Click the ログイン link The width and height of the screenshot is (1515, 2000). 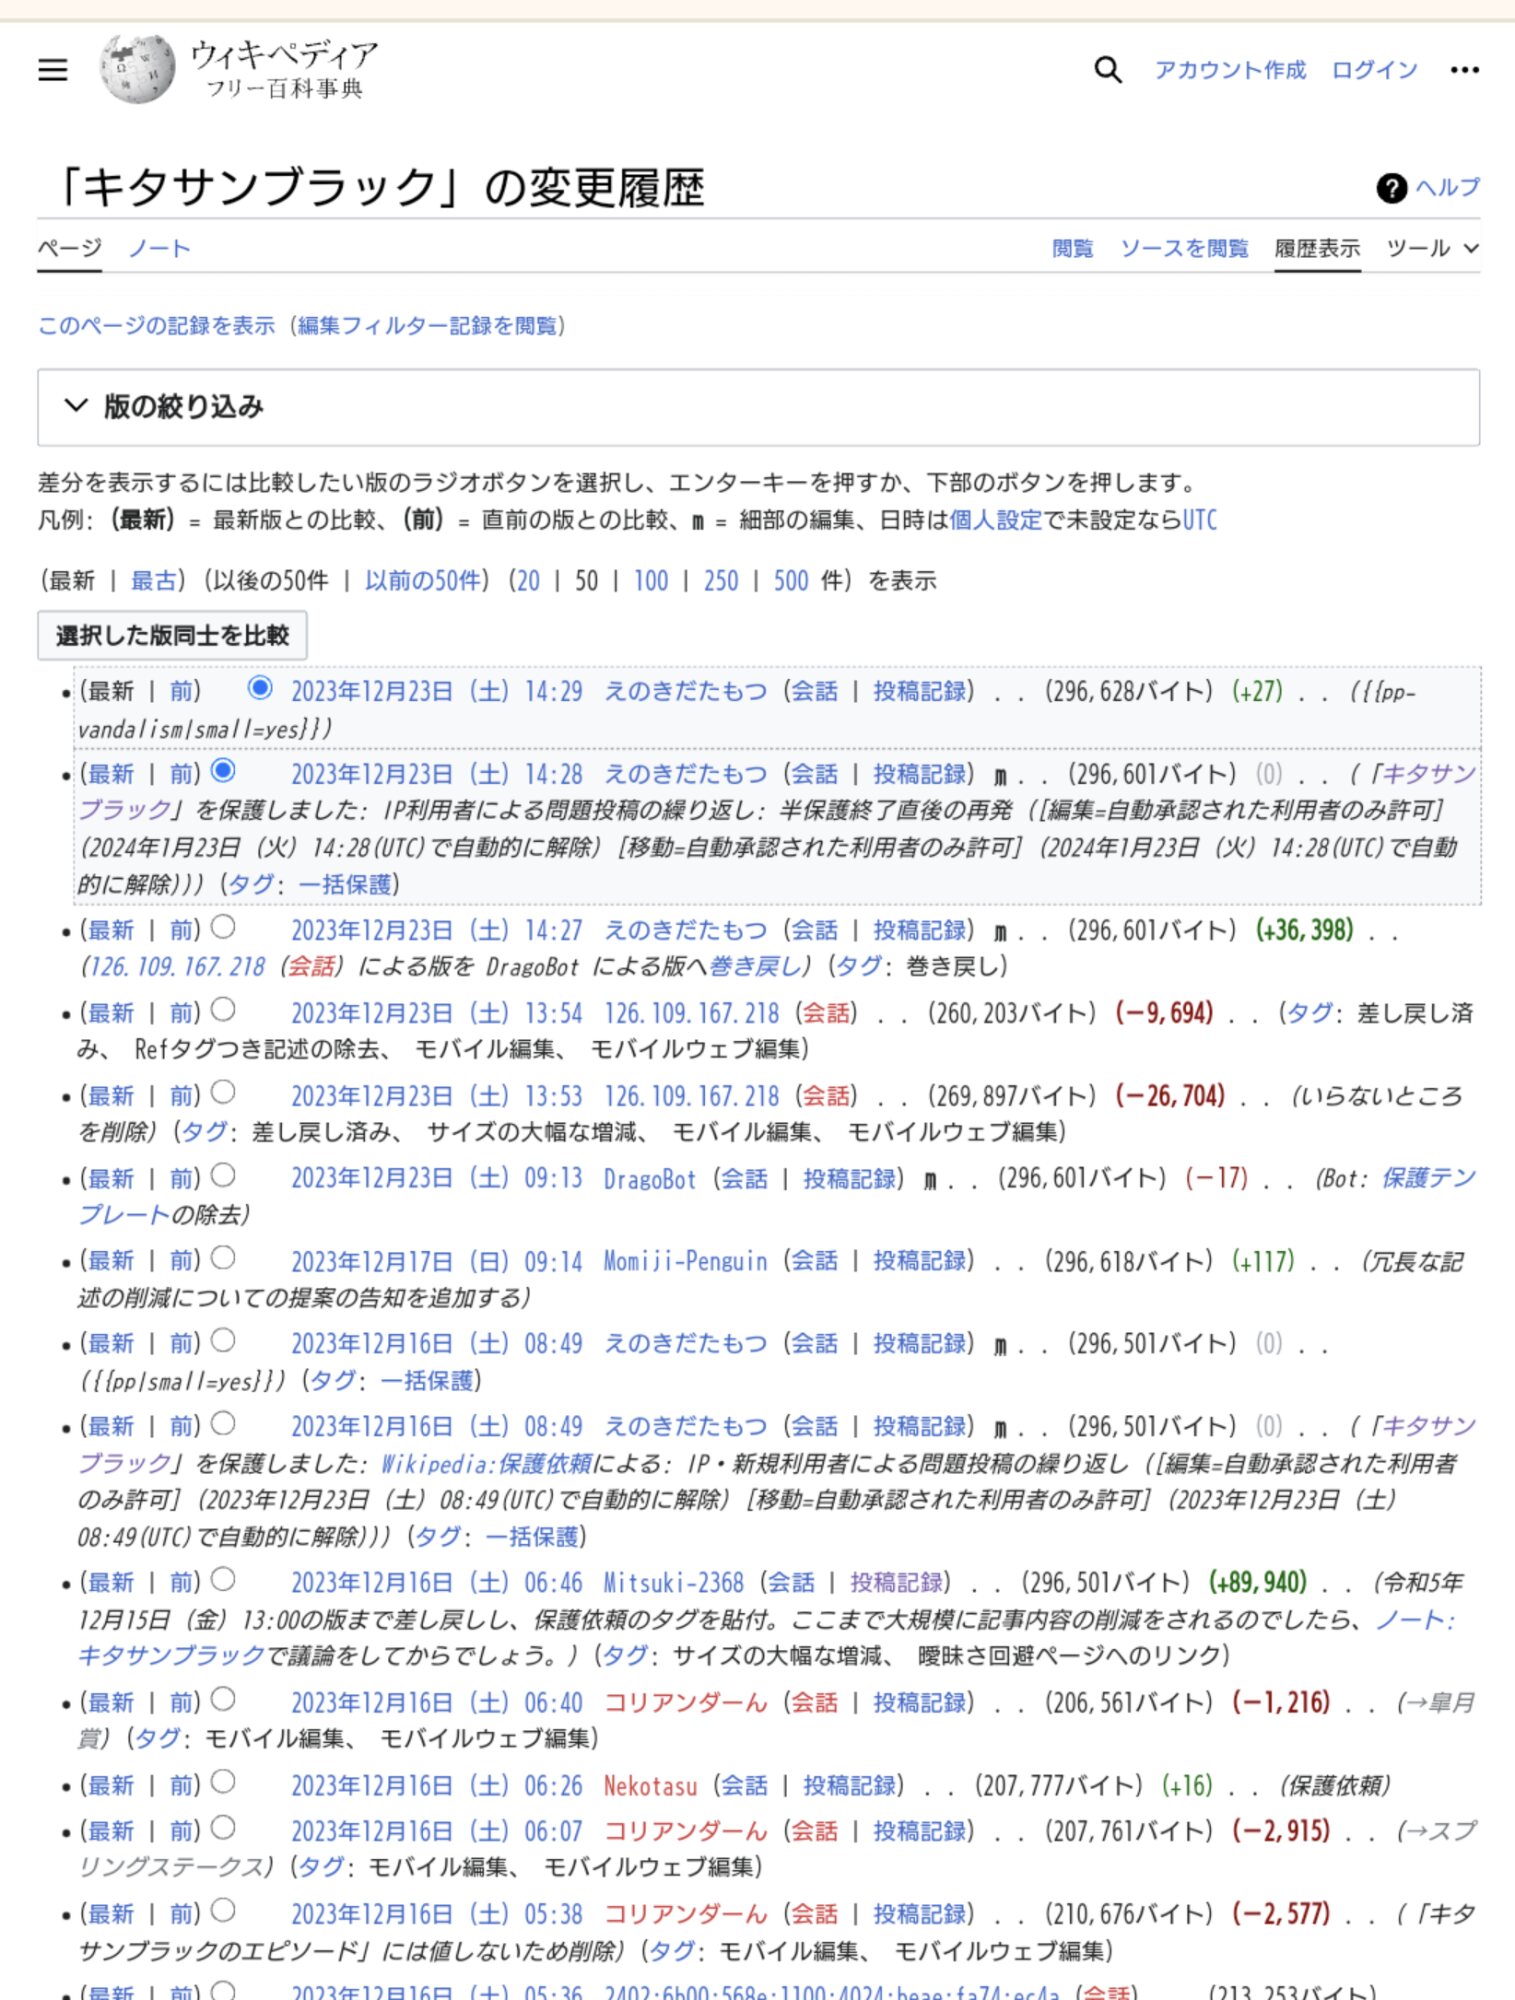point(1374,70)
